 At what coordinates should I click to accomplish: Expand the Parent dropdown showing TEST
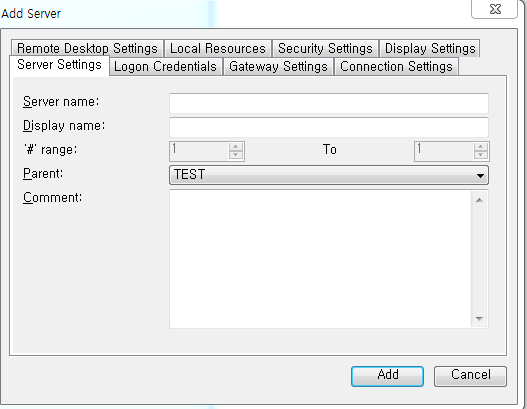[x=329, y=175]
